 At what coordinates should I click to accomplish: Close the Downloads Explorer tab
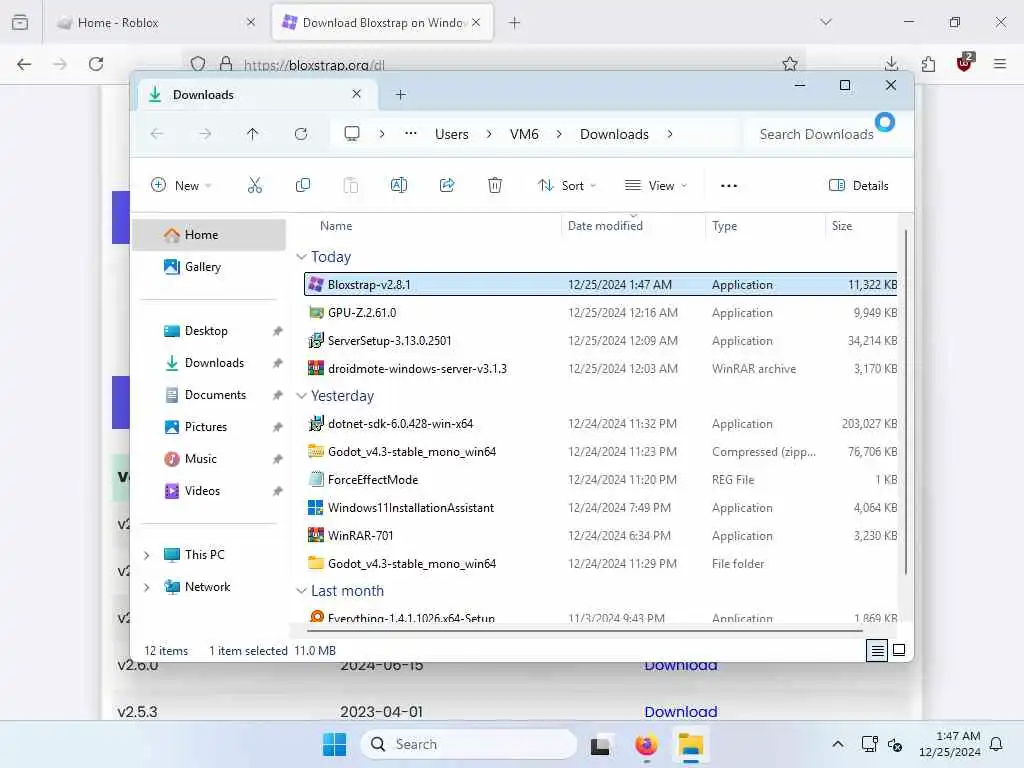tap(357, 94)
